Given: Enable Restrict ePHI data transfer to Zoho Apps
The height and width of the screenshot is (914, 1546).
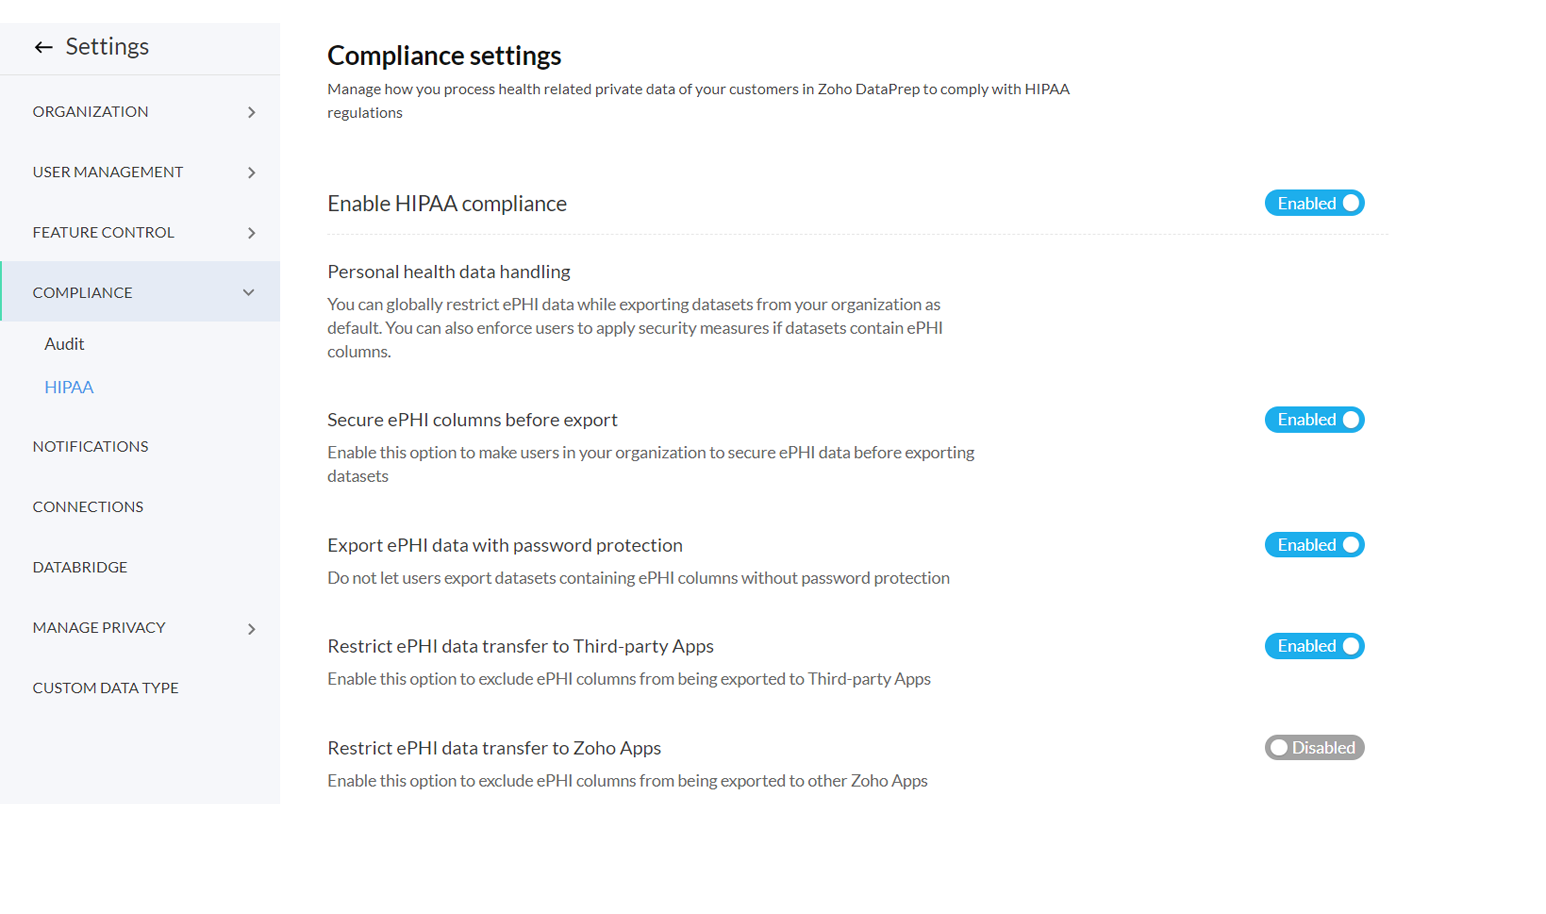Looking at the screenshot, I should [1314, 747].
